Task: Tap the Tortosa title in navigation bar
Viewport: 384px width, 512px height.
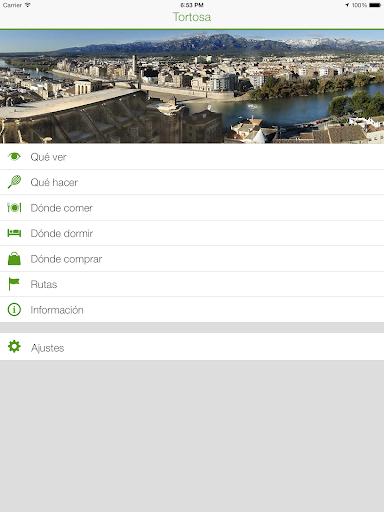Action: [192, 17]
